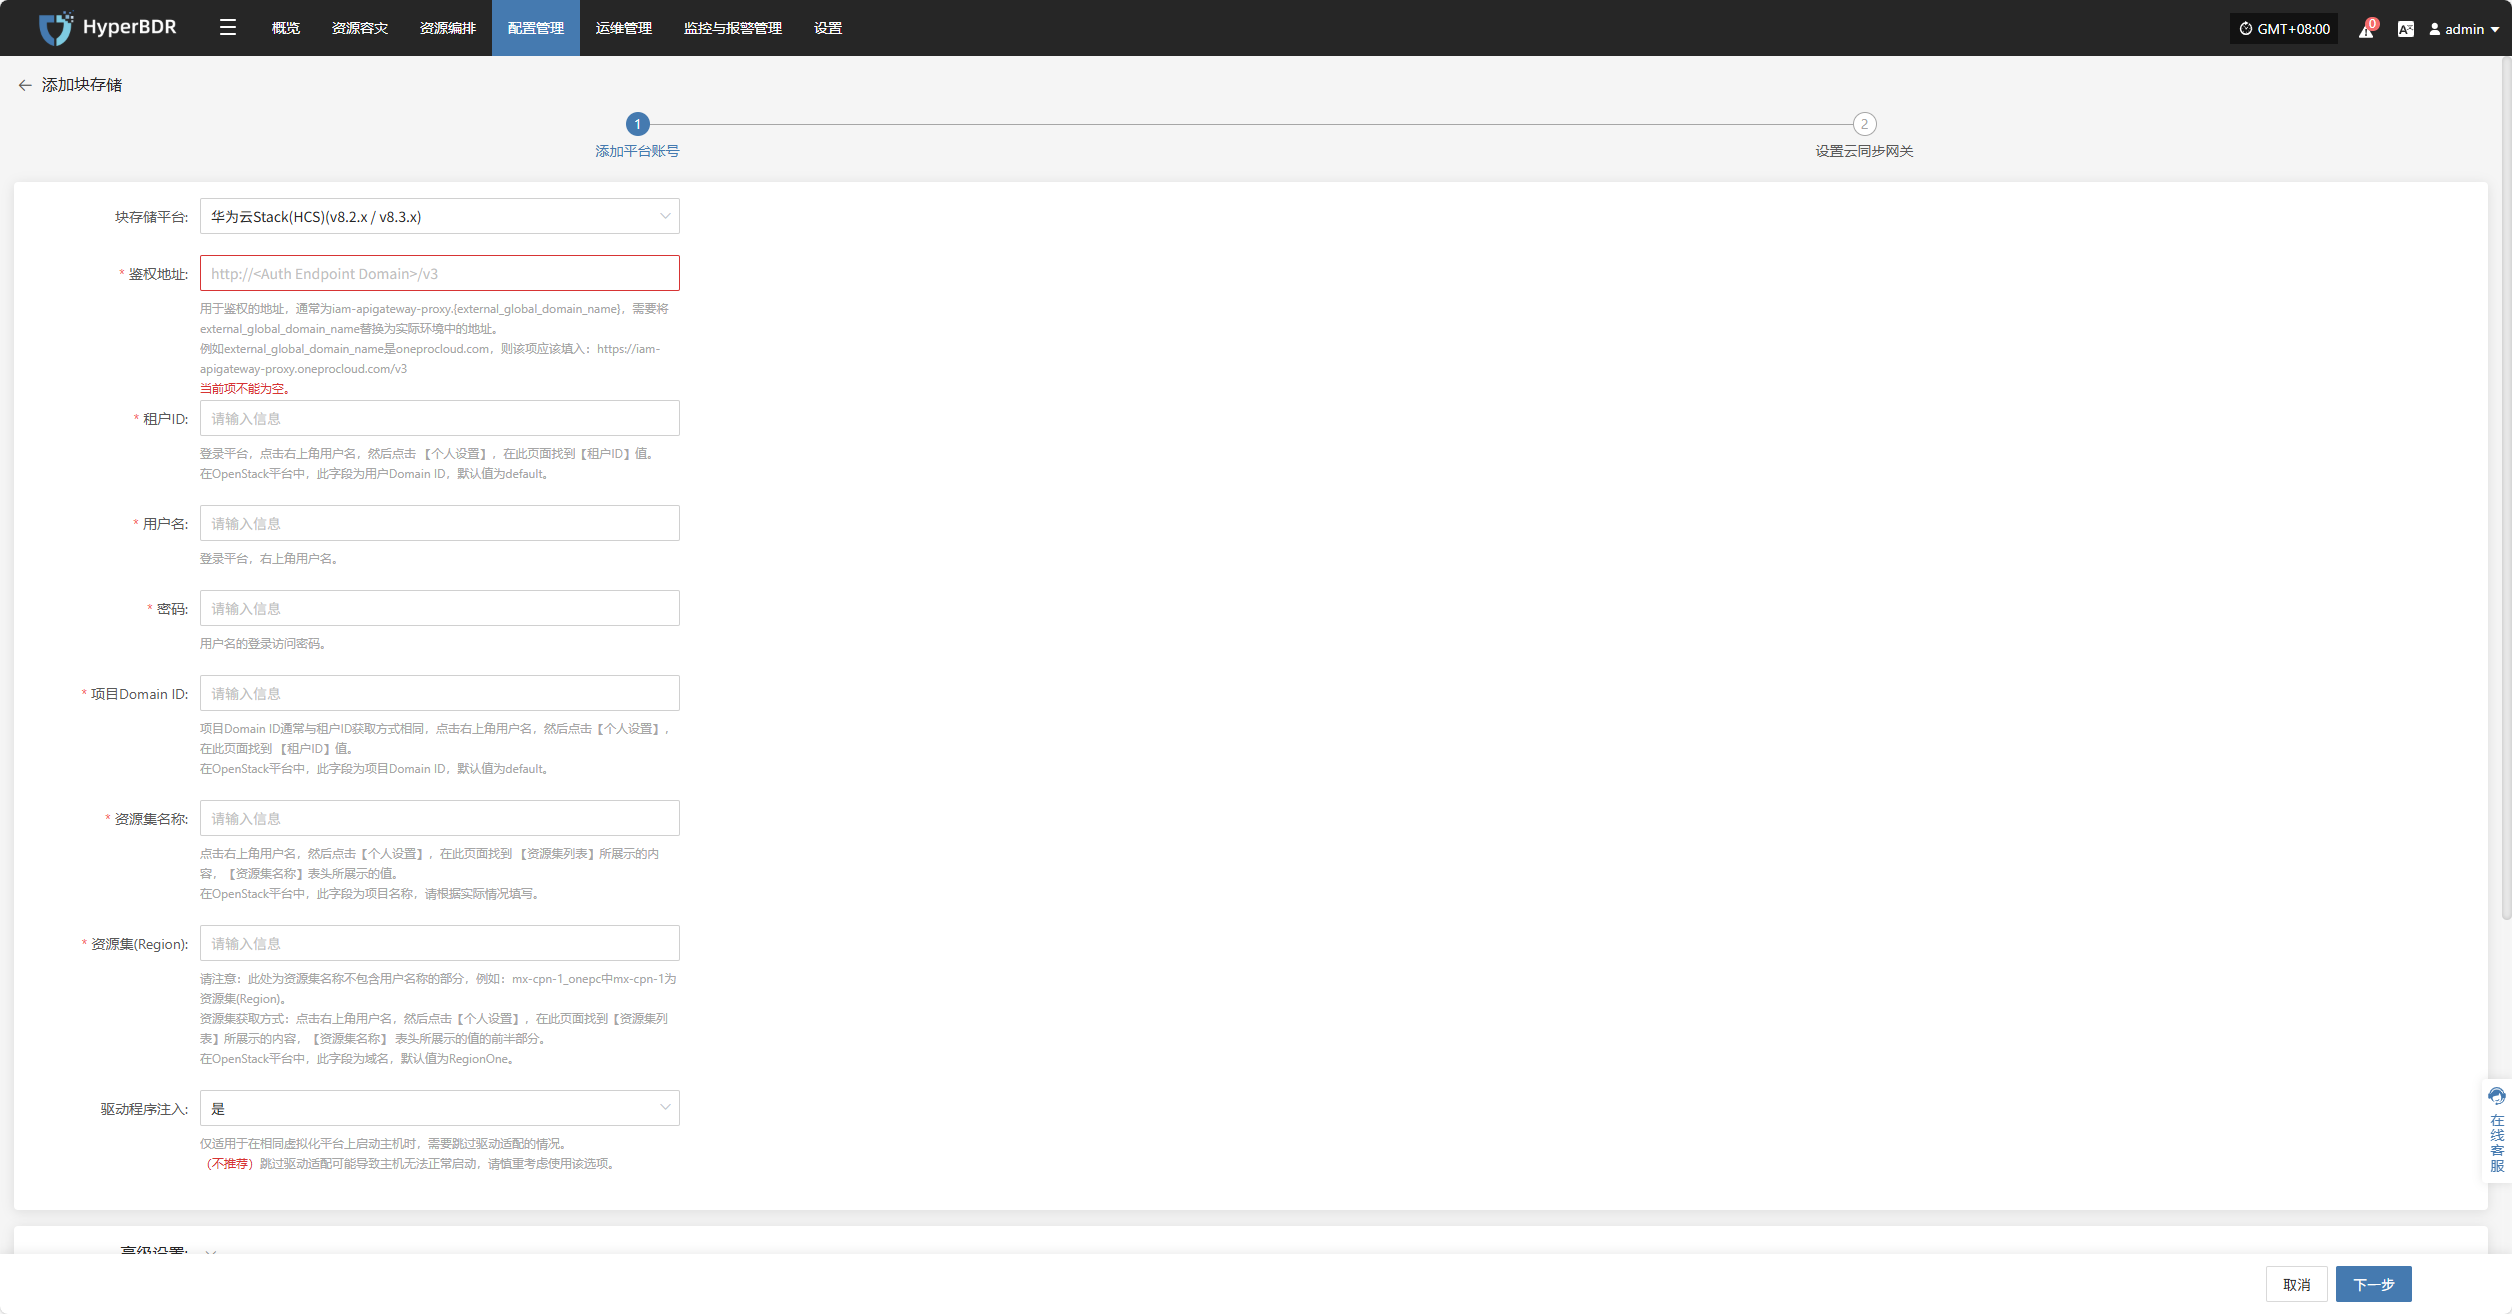The width and height of the screenshot is (2512, 1314).
Task: Click the 用户名的登录访问密码 hint text
Action: click(264, 643)
